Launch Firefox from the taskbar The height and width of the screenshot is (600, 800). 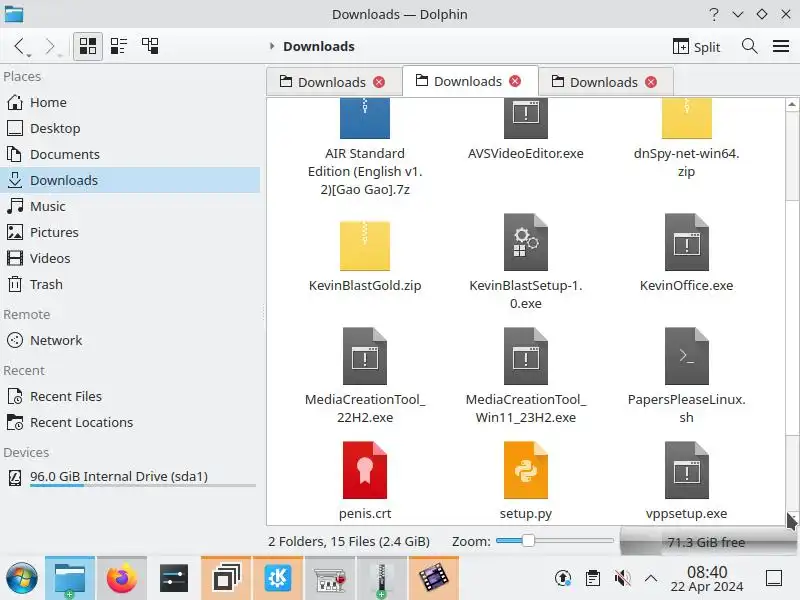click(122, 579)
